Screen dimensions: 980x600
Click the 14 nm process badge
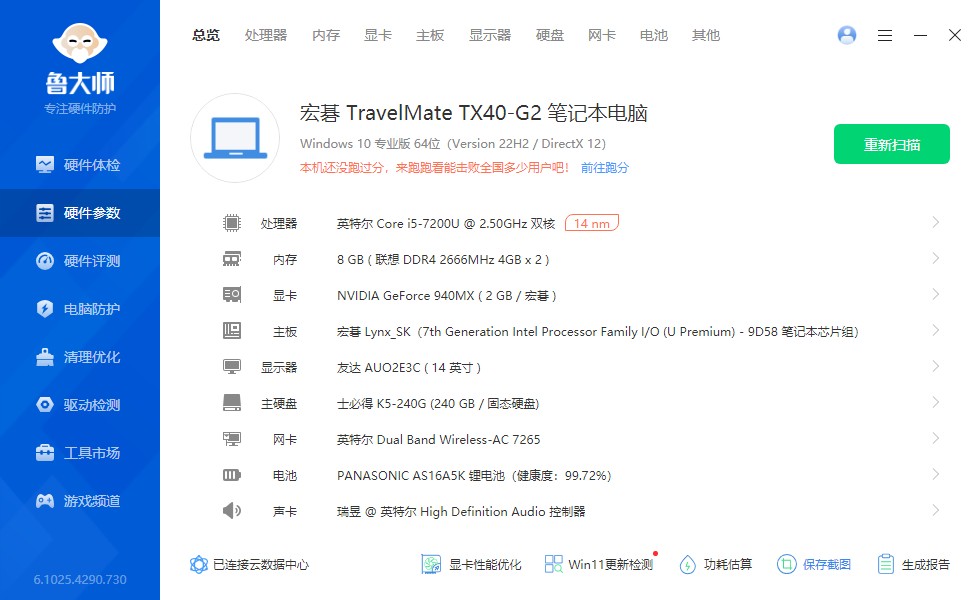[x=592, y=223]
